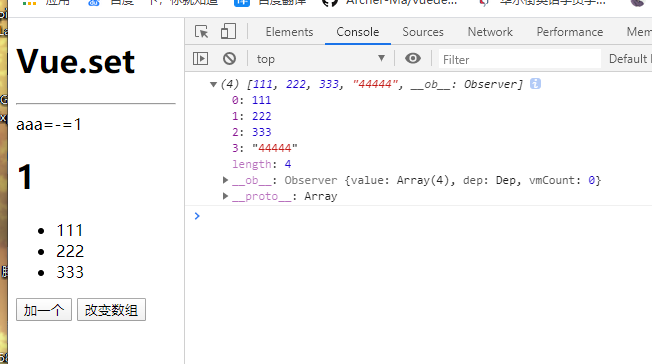Clear console with the ban icon
The width and height of the screenshot is (652, 364).
click(229, 59)
